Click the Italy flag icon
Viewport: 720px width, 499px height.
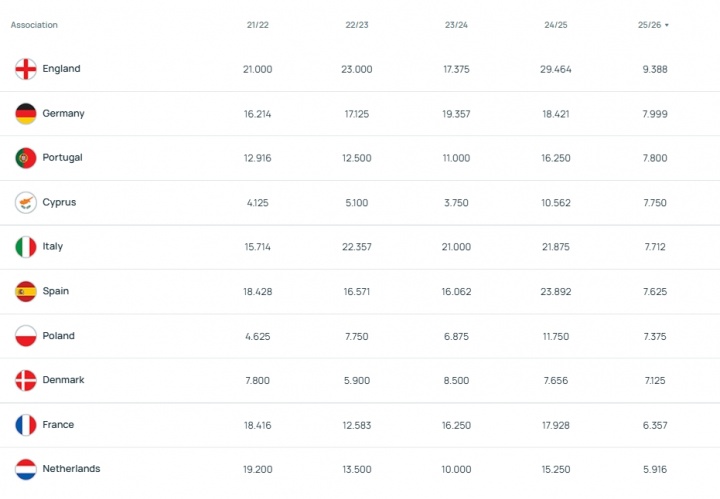(x=26, y=247)
